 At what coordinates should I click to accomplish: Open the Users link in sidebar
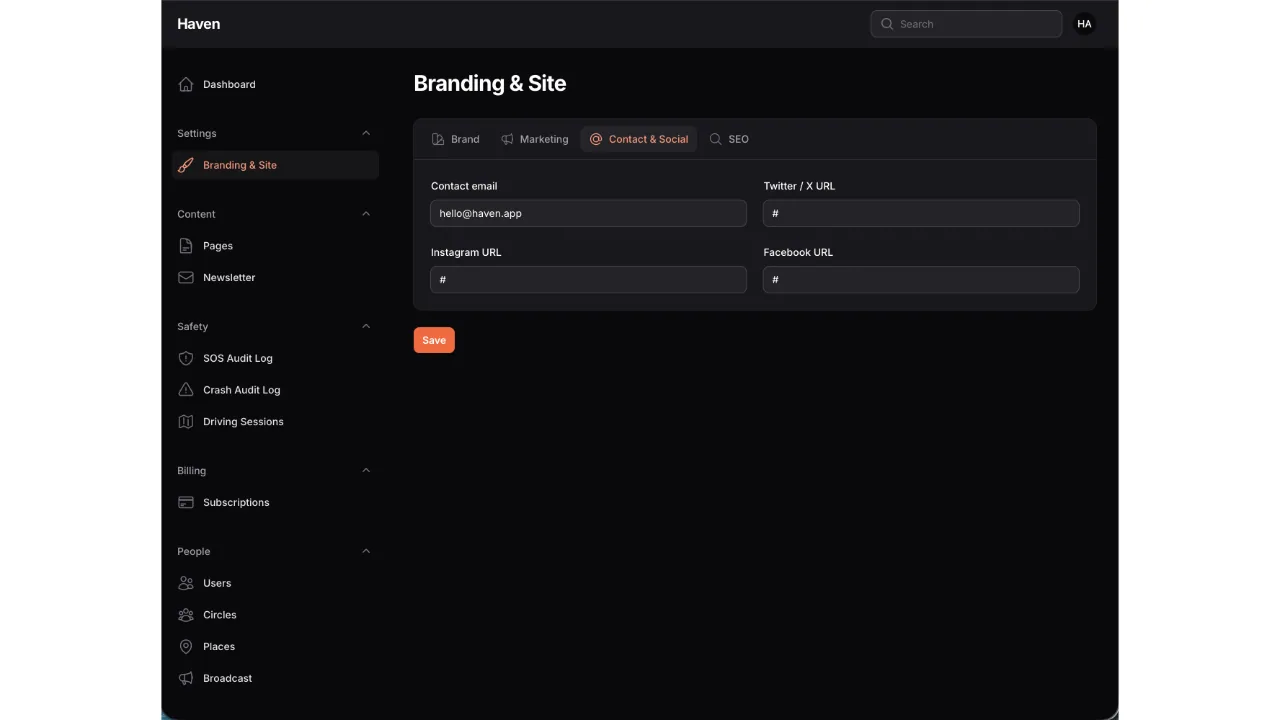275,583
